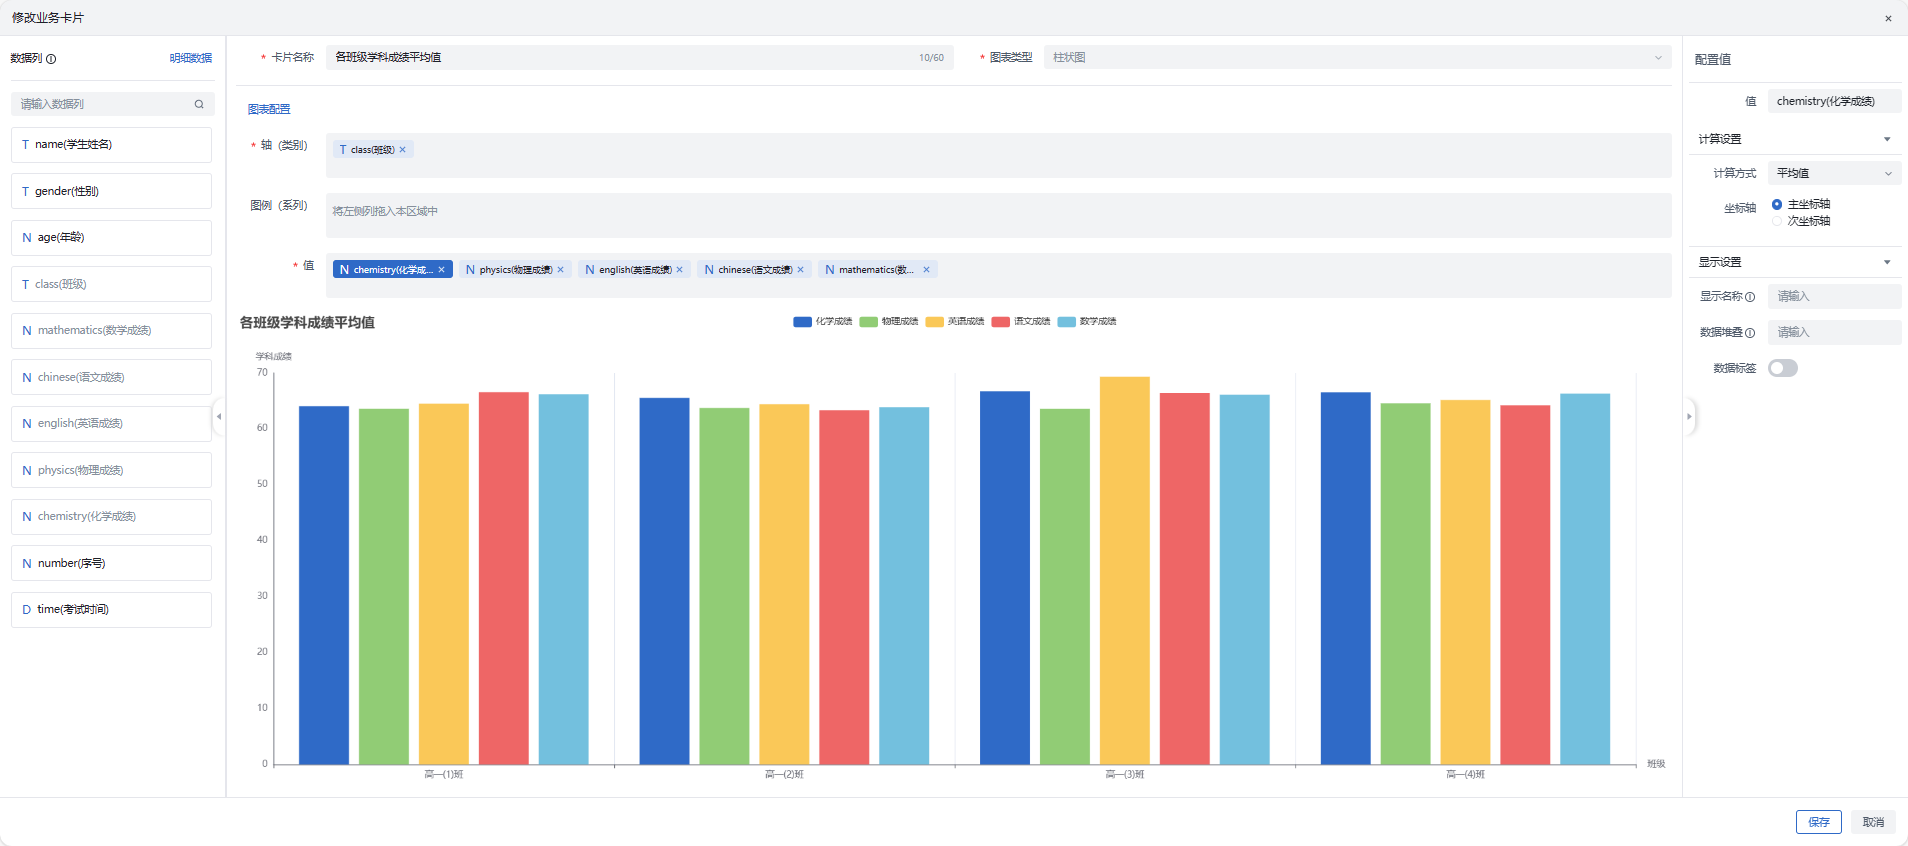Click info icon next to 显示名称
The height and width of the screenshot is (846, 1908).
(1750, 297)
